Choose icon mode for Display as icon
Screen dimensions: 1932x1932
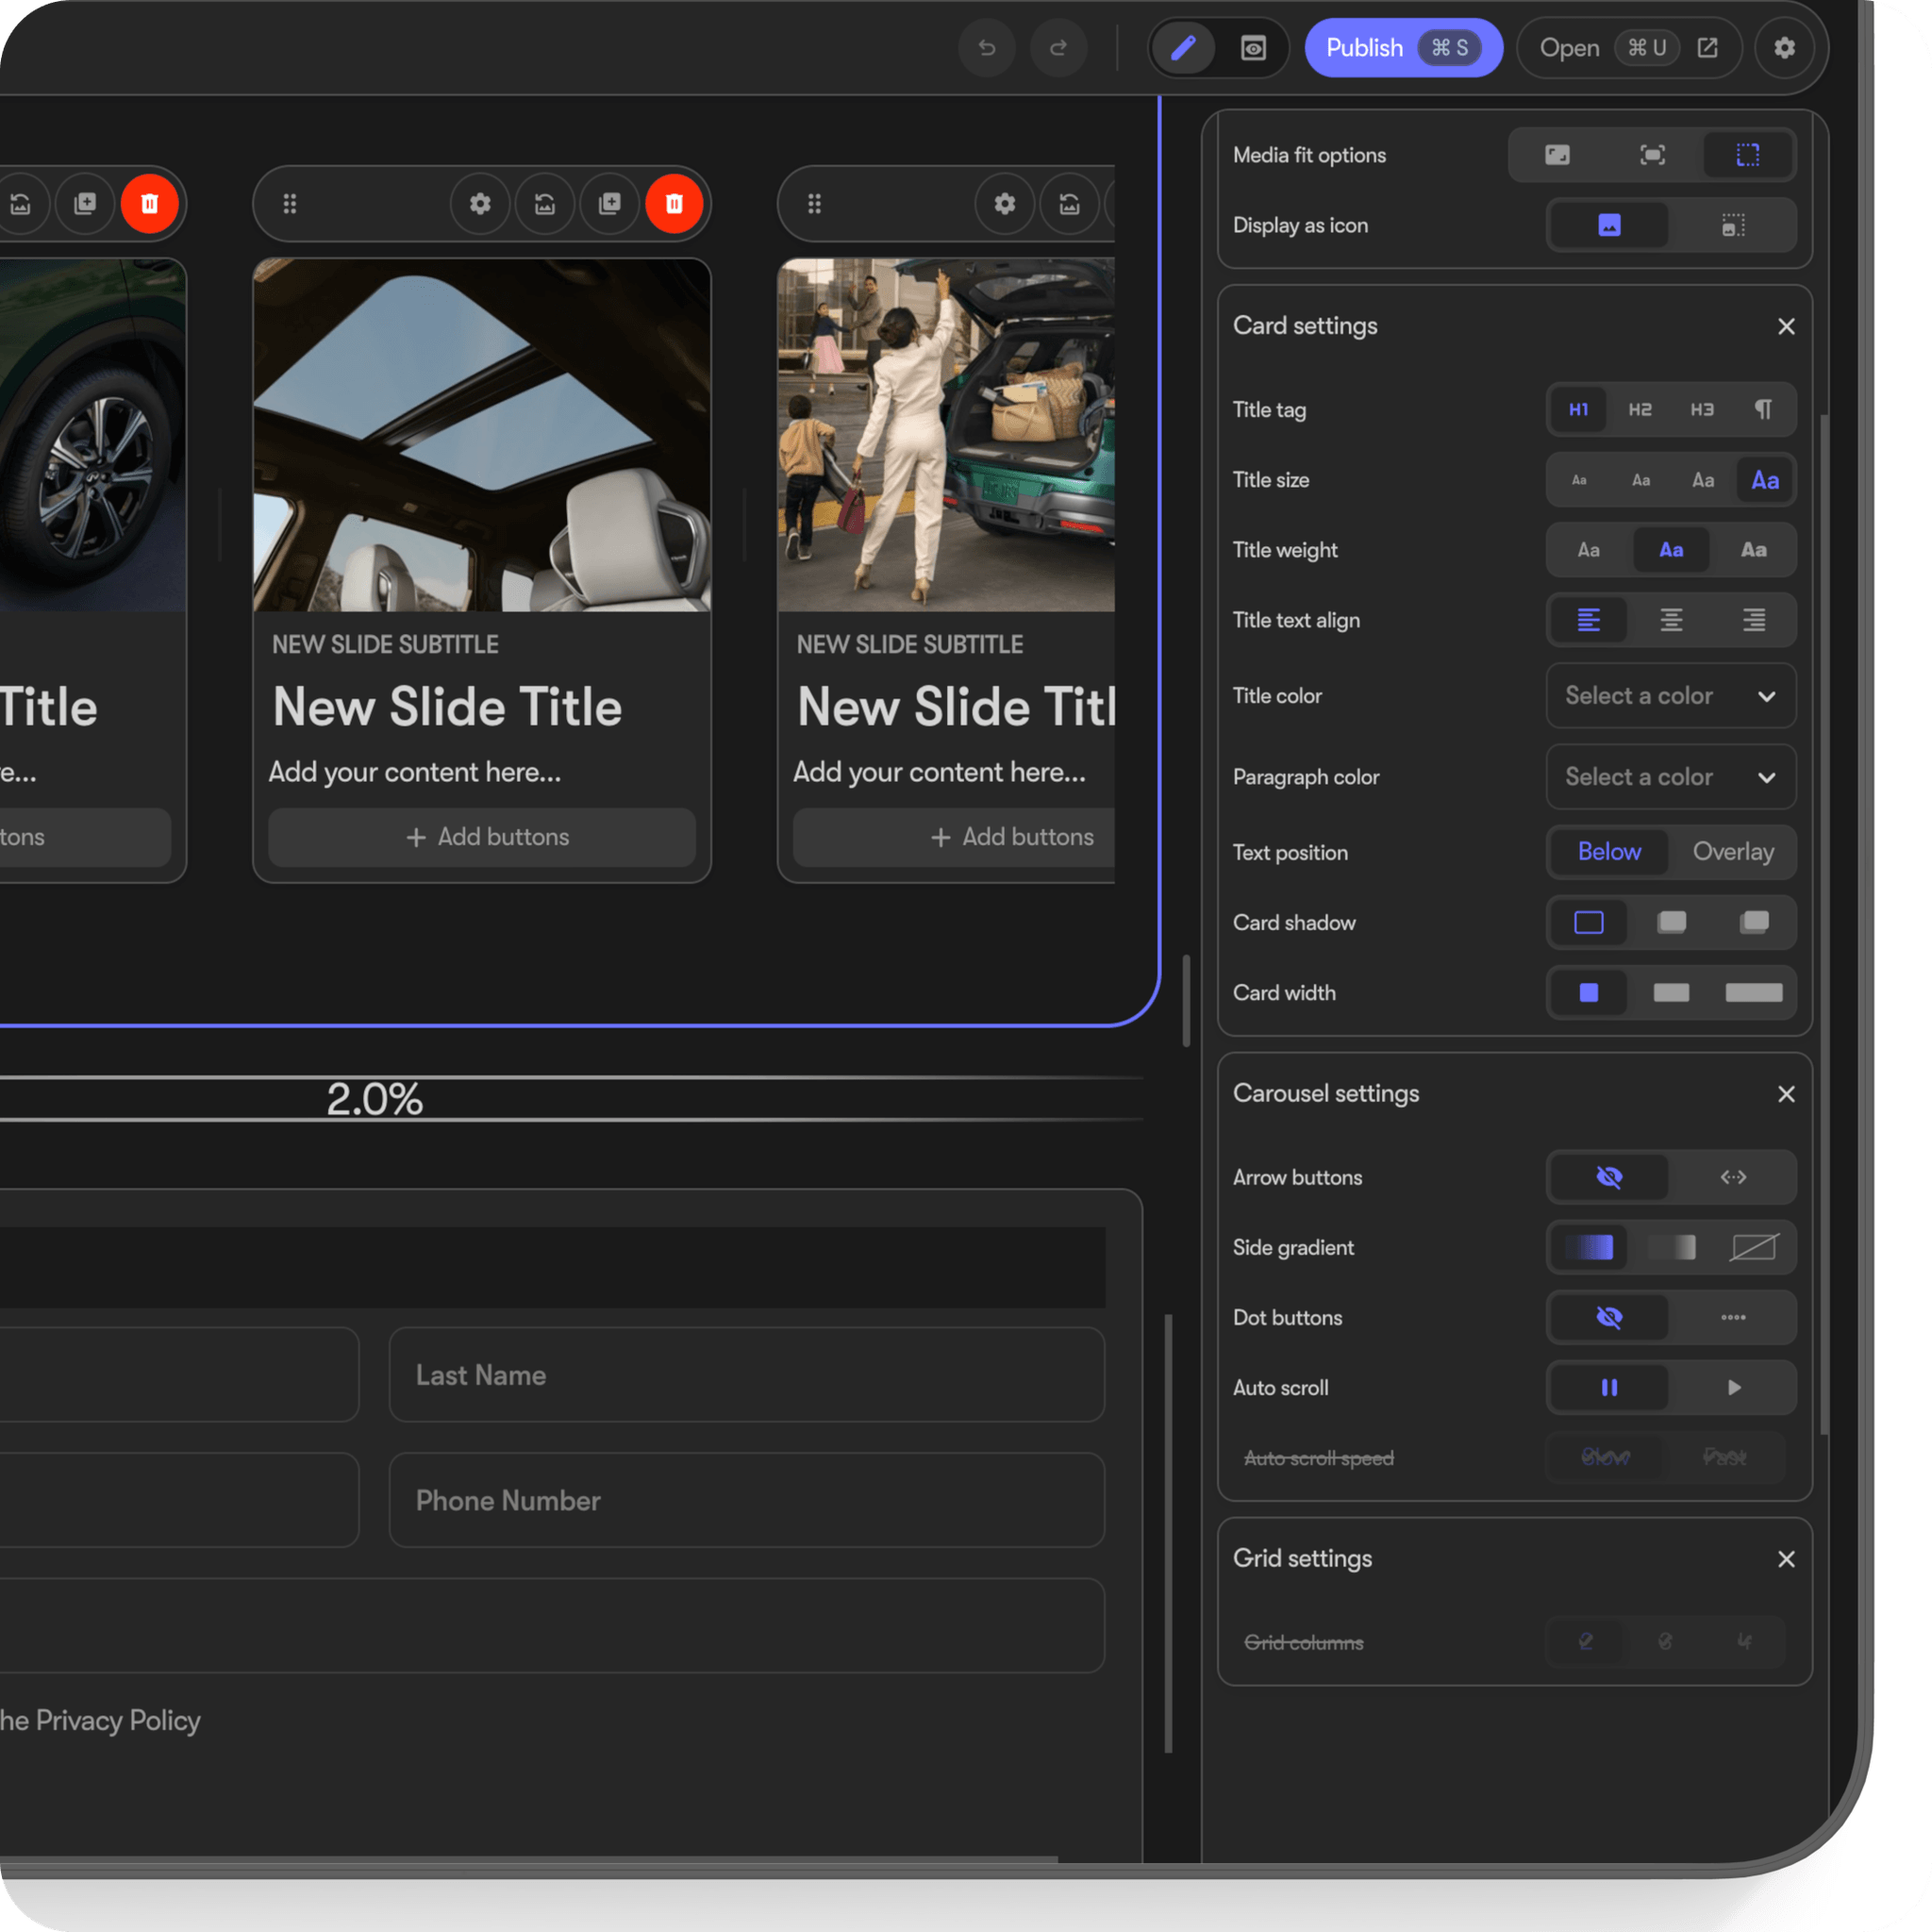(1733, 225)
